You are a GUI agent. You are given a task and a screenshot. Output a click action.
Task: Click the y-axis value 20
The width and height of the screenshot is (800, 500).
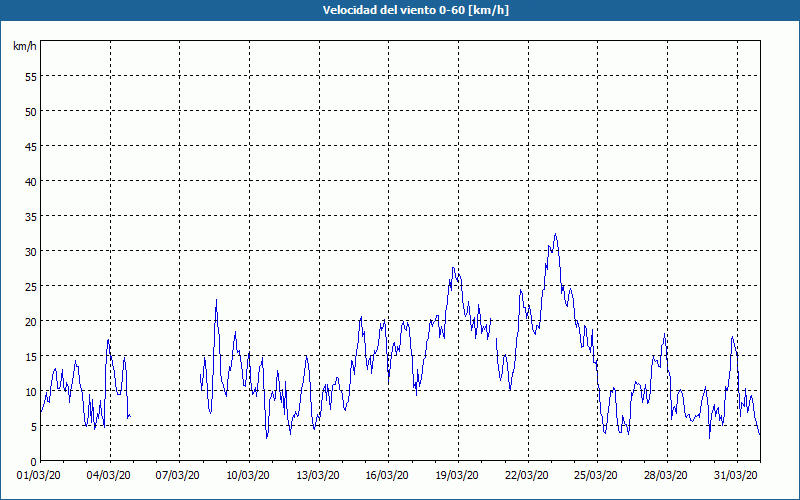pos(31,321)
